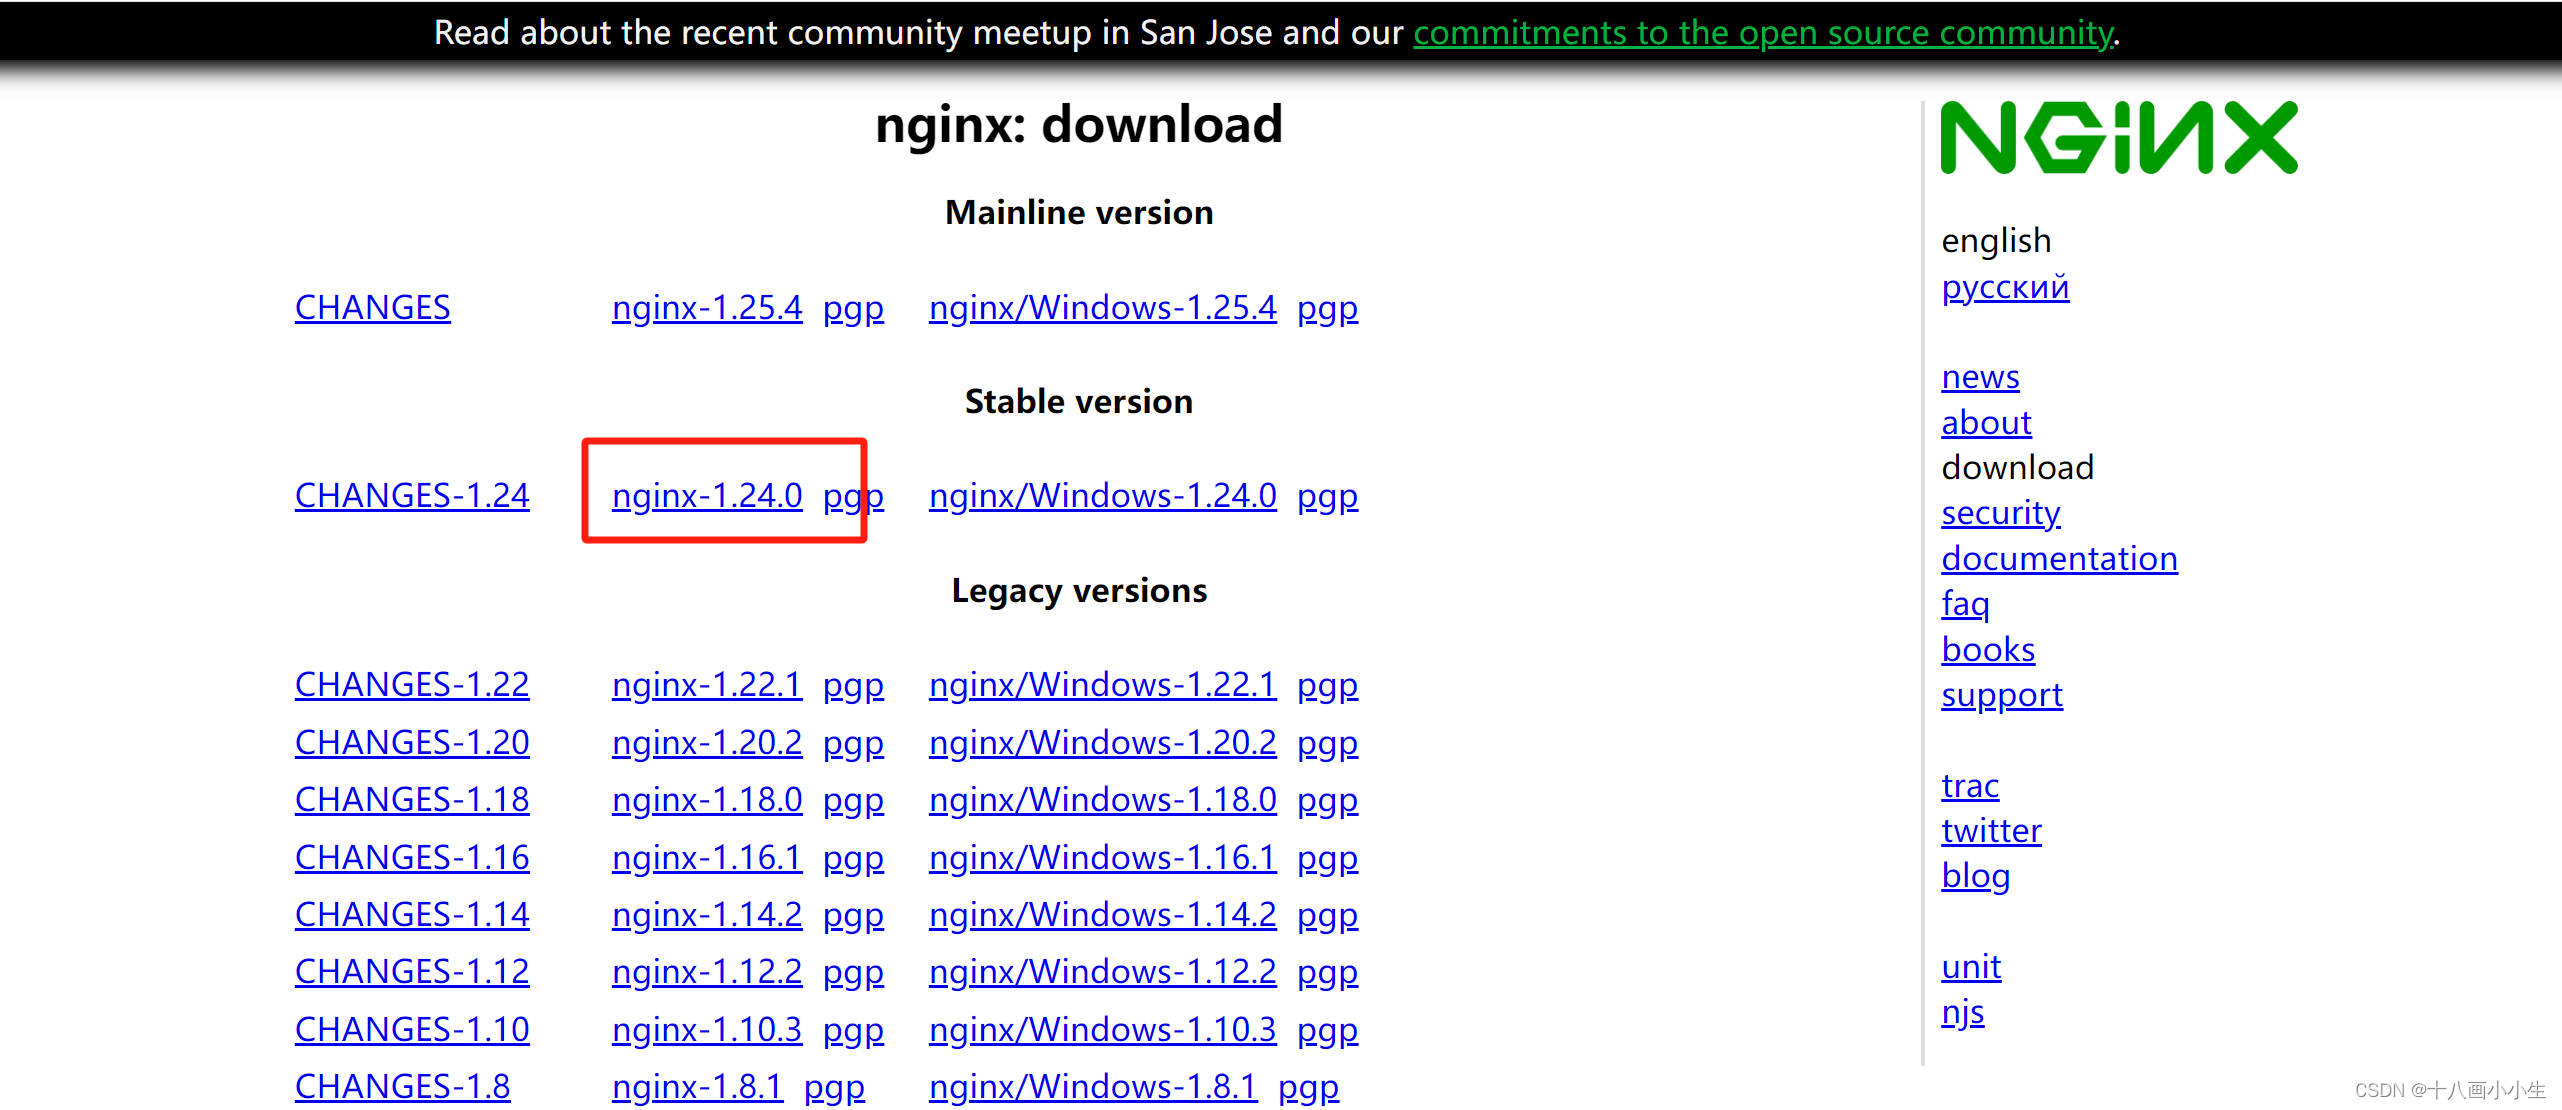Download nginx/Windows-1.12.2

click(x=1102, y=971)
